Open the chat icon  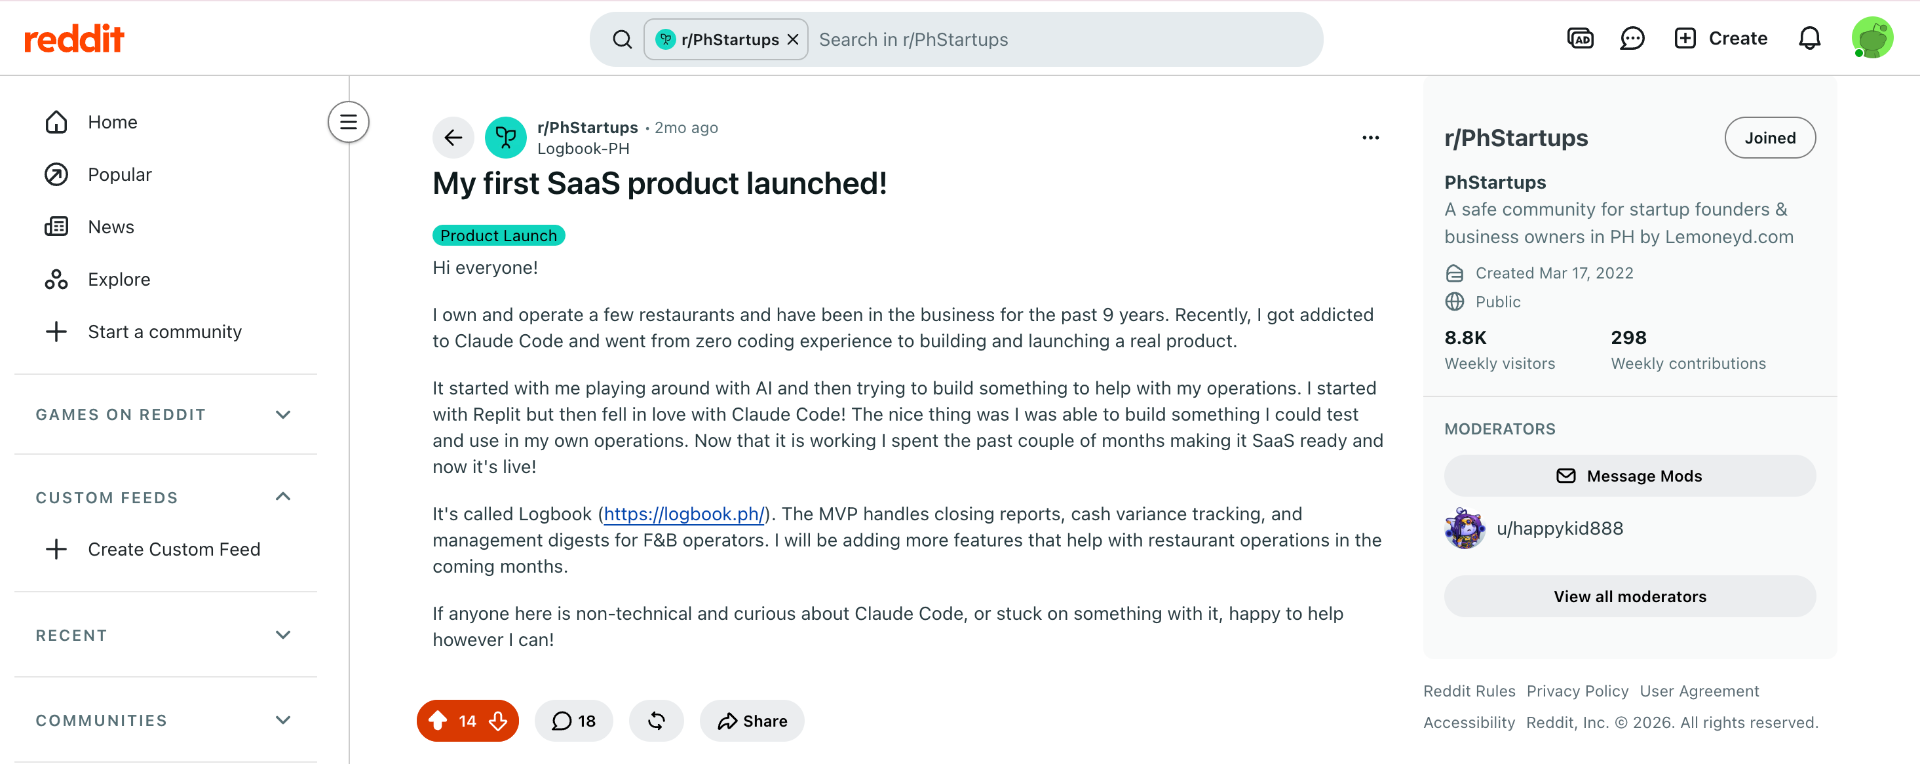coord(1632,39)
